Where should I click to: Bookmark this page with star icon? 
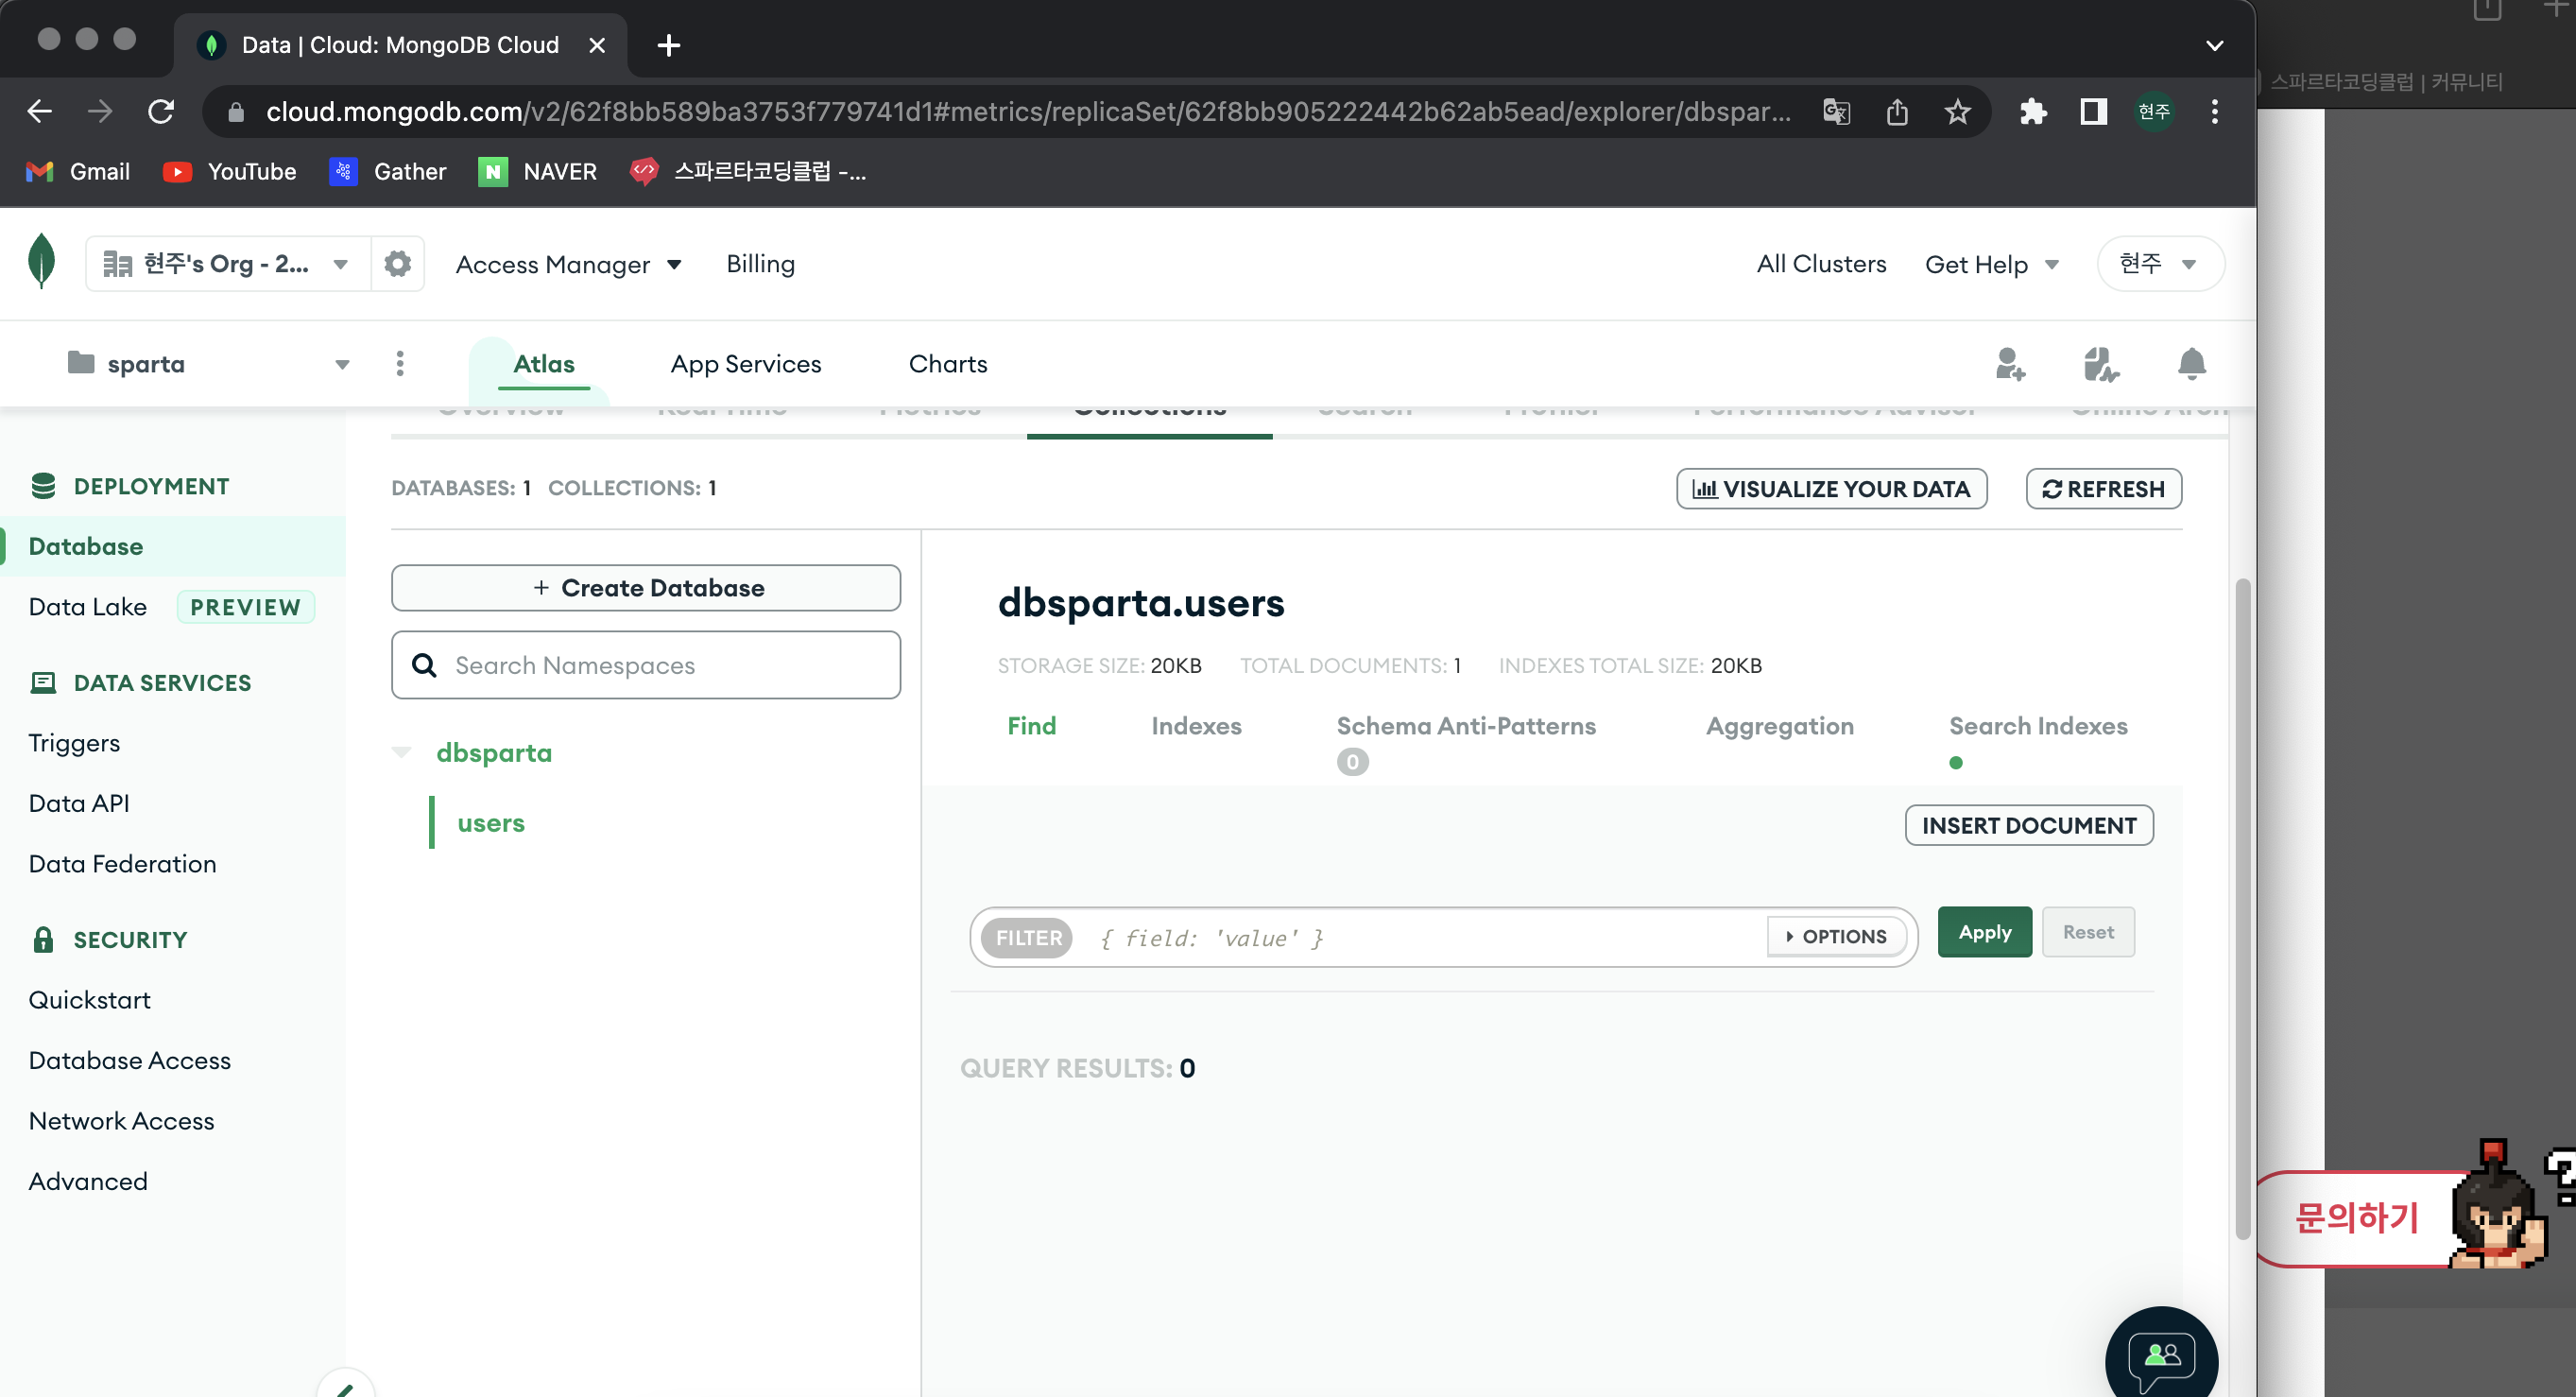1957,111
